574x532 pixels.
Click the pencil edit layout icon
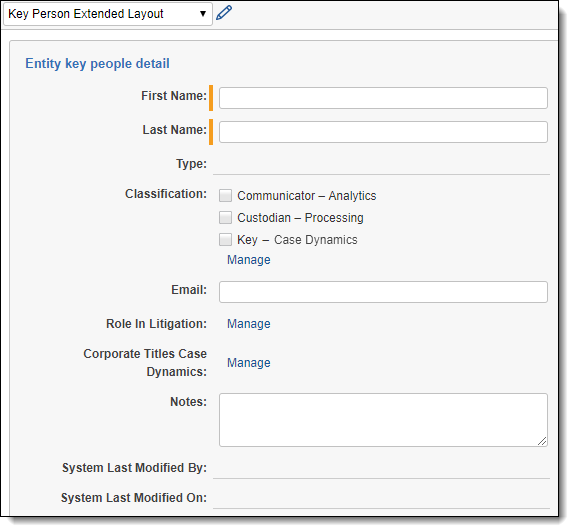pos(224,13)
